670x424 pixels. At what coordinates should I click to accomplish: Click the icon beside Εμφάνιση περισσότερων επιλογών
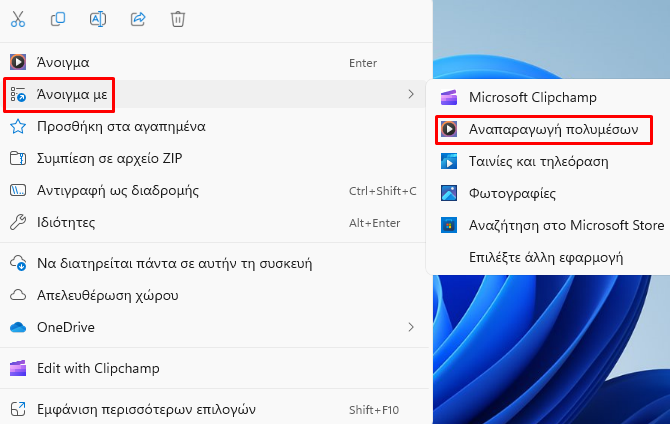18,409
